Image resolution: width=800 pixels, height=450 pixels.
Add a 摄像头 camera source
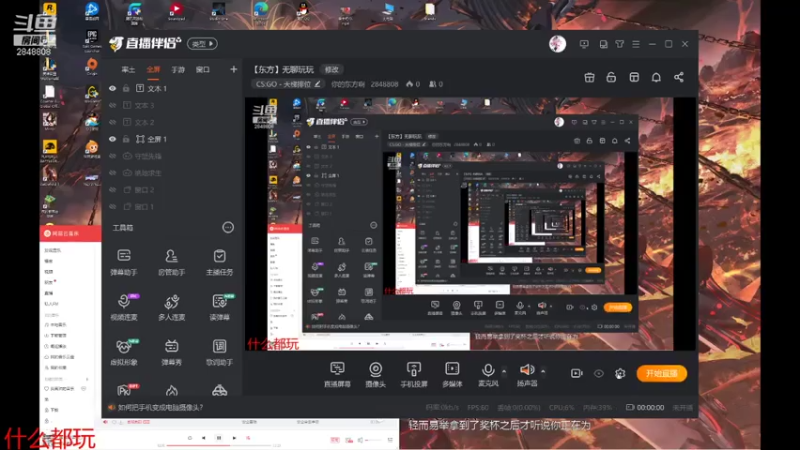coord(376,374)
